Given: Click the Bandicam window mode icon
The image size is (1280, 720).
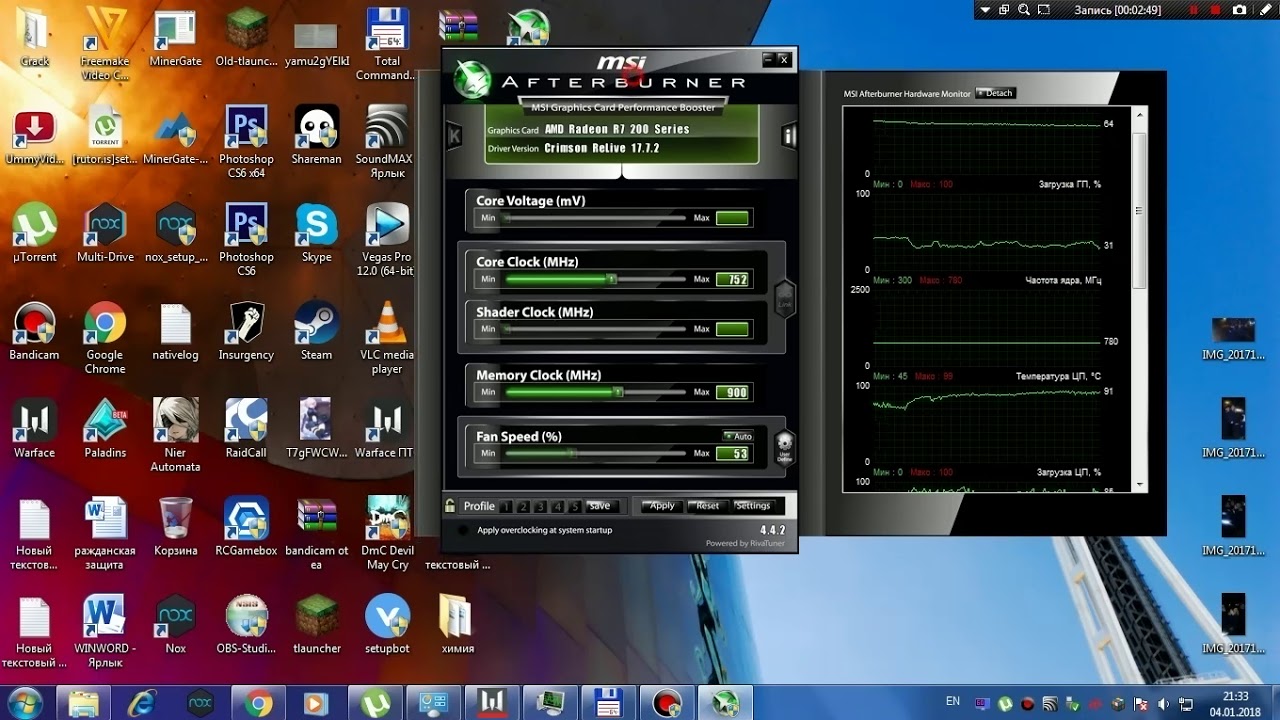Looking at the screenshot, I should tap(1004, 10).
